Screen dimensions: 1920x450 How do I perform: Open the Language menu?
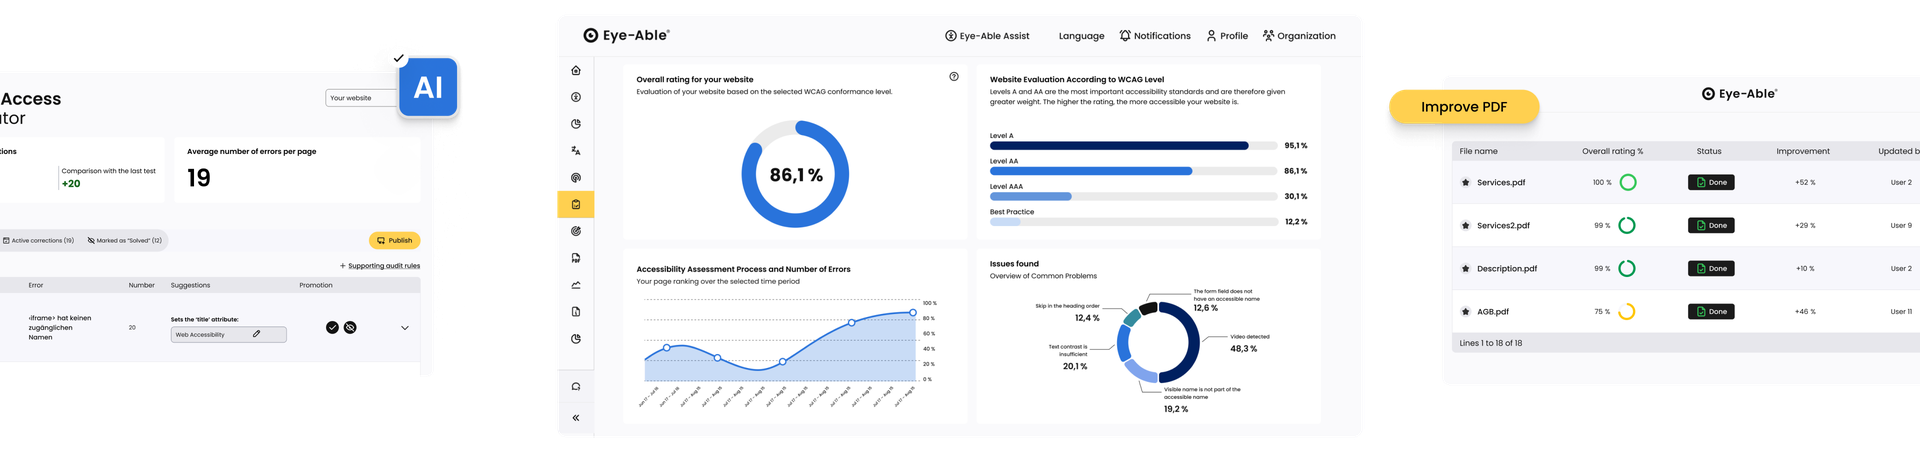click(1081, 36)
